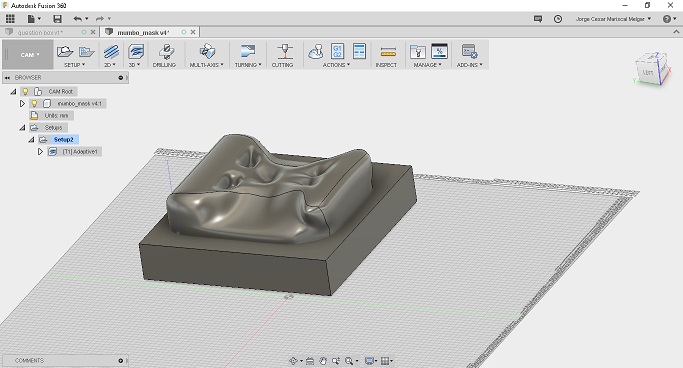Save the document with the floppy icon

(57, 19)
